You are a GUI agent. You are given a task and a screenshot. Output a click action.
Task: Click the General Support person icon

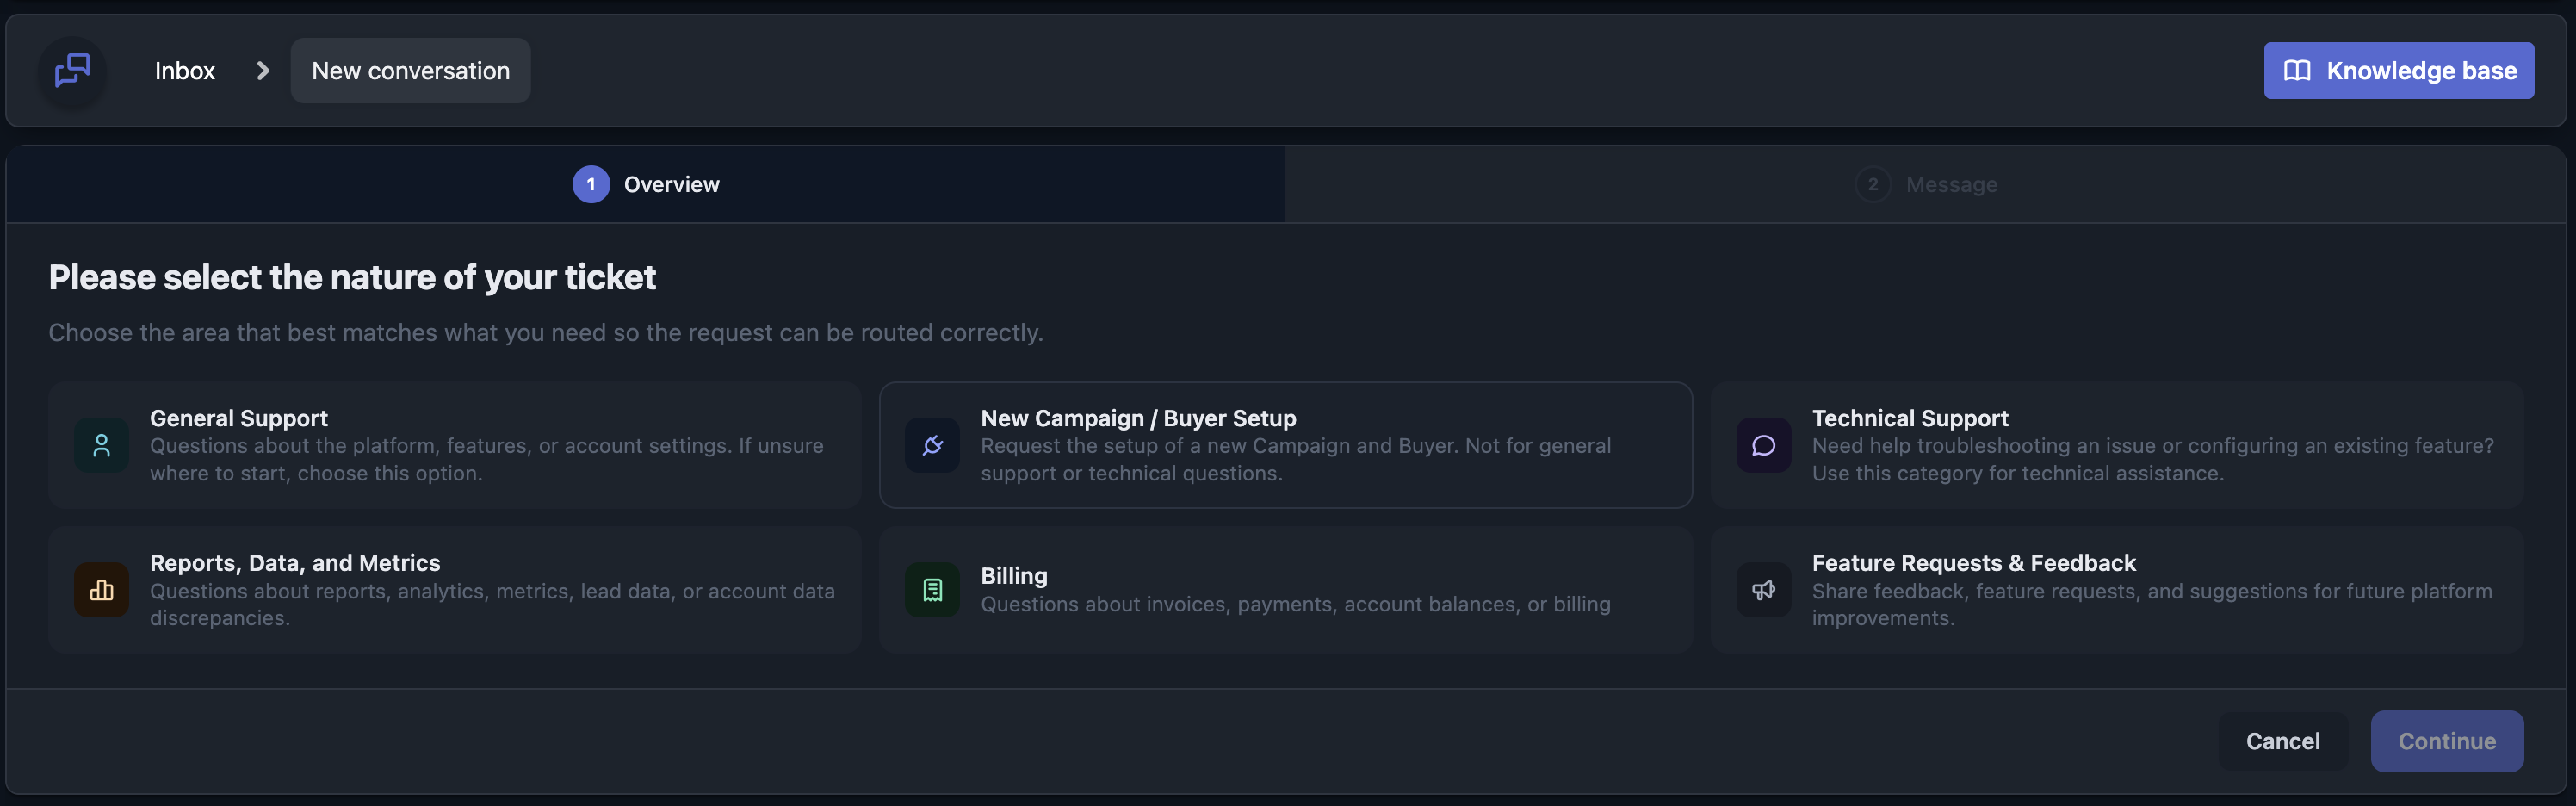pyautogui.click(x=101, y=445)
